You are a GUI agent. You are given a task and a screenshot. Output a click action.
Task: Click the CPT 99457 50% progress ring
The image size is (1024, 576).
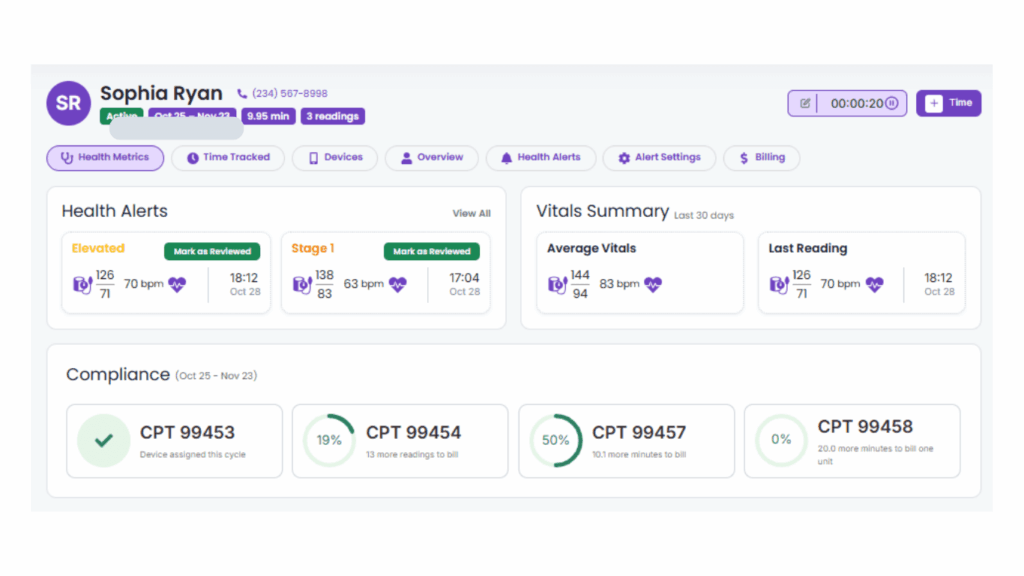pos(556,440)
